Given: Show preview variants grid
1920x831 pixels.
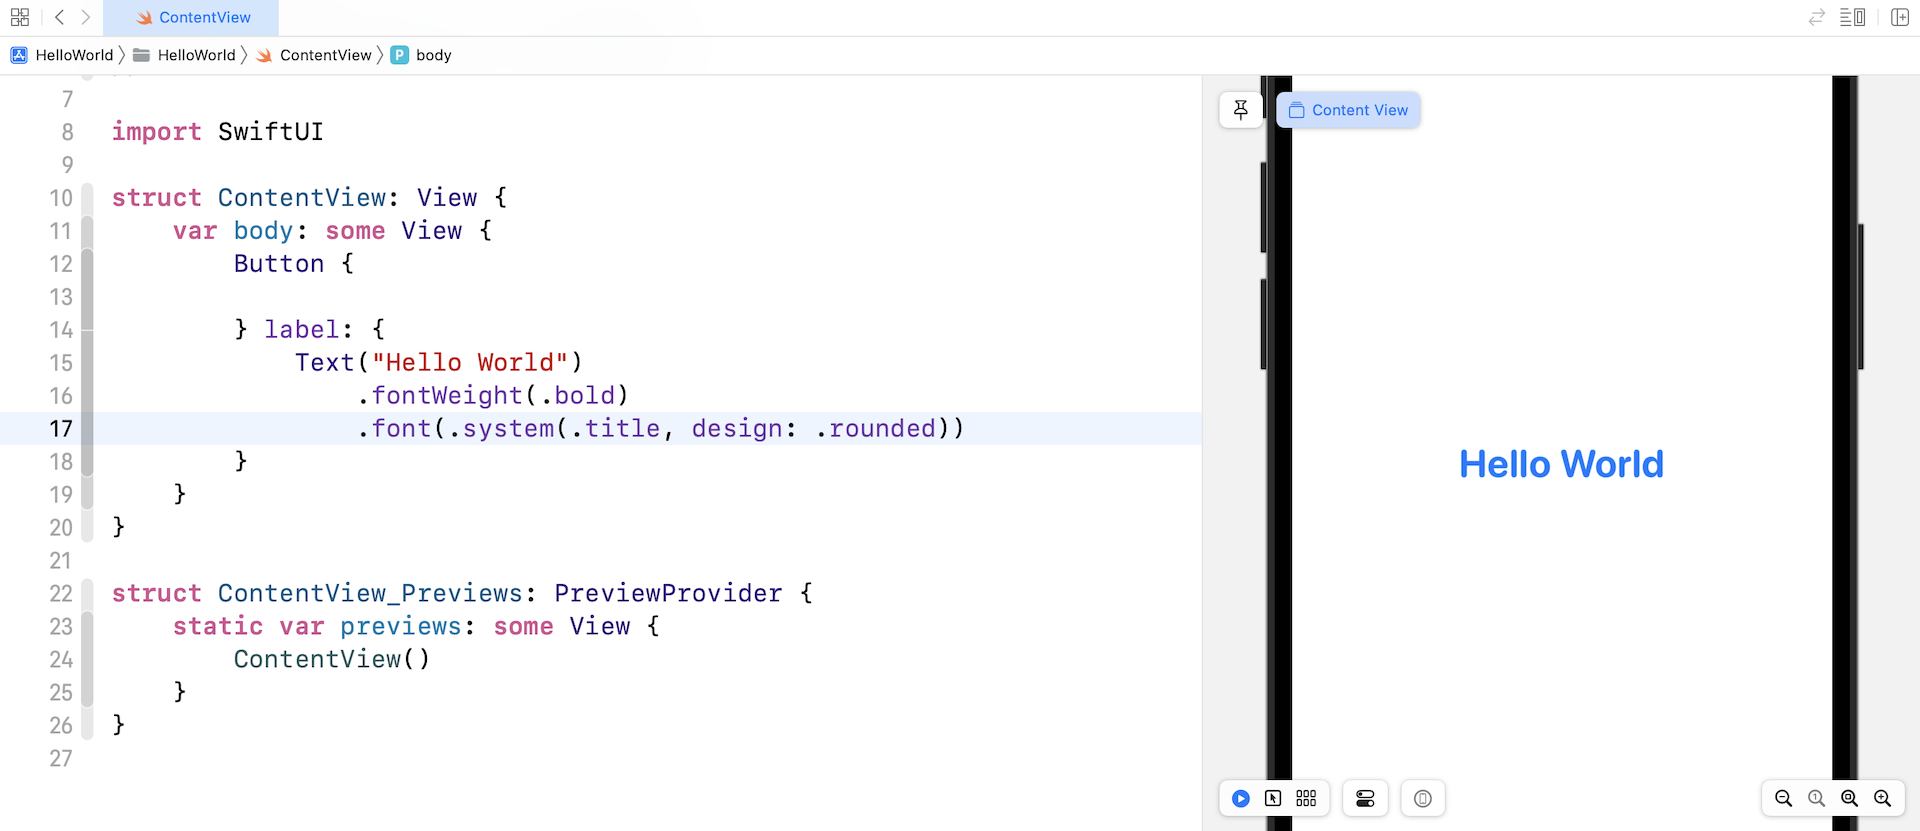Looking at the screenshot, I should point(1306,798).
